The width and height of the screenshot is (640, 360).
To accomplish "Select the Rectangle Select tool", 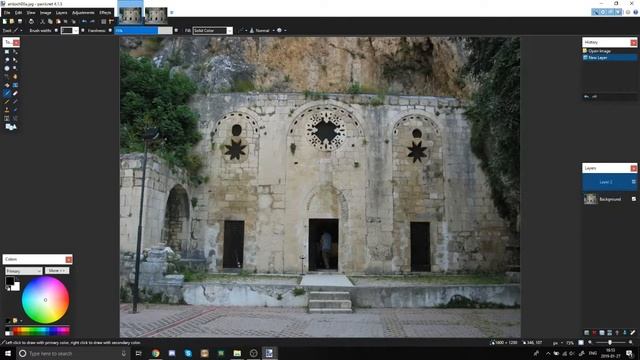I will (x=7, y=52).
